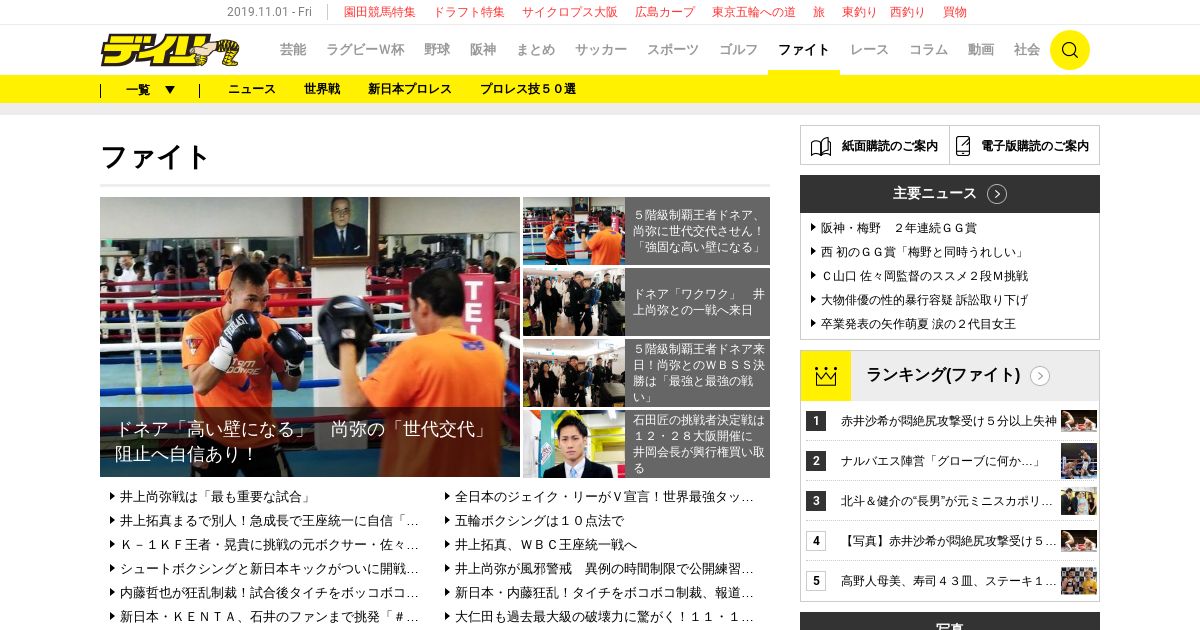This screenshot has height=630, width=1200.
Task: Open the サイクロプス大阪 top link
Action: pyautogui.click(x=570, y=12)
